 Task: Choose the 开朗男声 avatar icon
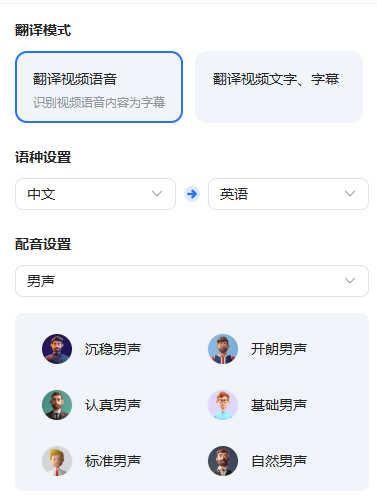coord(223,349)
